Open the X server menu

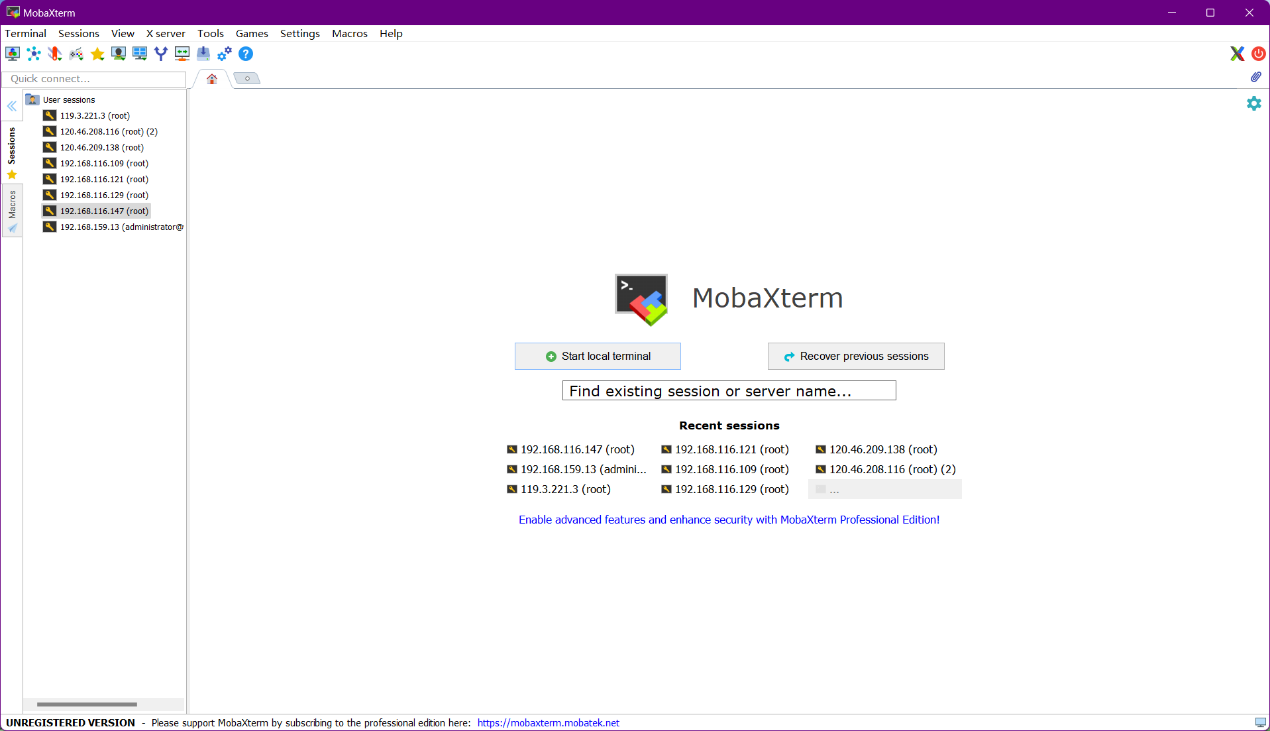pyautogui.click(x=166, y=33)
